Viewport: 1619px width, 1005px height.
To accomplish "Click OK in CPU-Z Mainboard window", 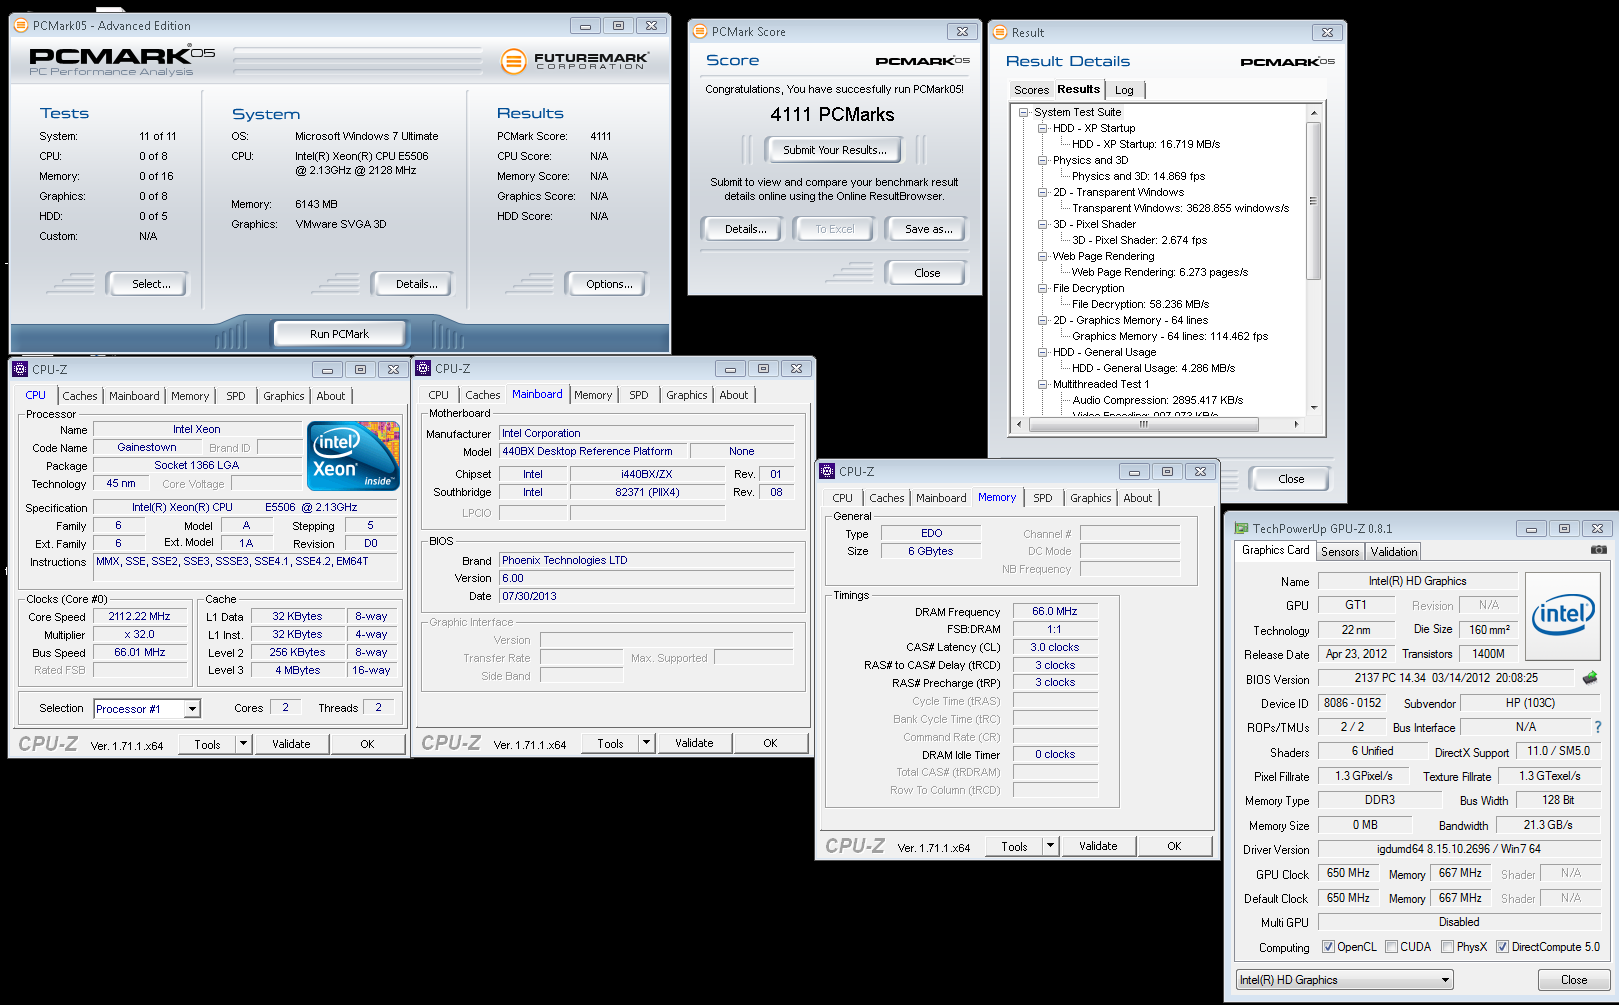I will [x=770, y=743].
